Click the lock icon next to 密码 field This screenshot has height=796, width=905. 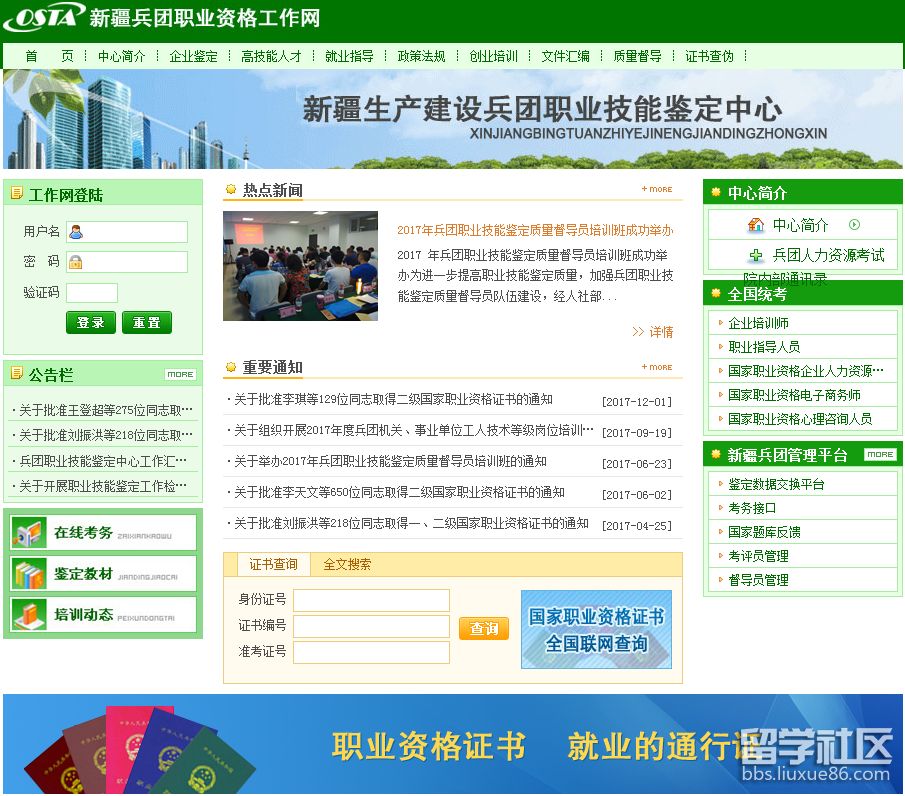pyautogui.click(x=75, y=264)
